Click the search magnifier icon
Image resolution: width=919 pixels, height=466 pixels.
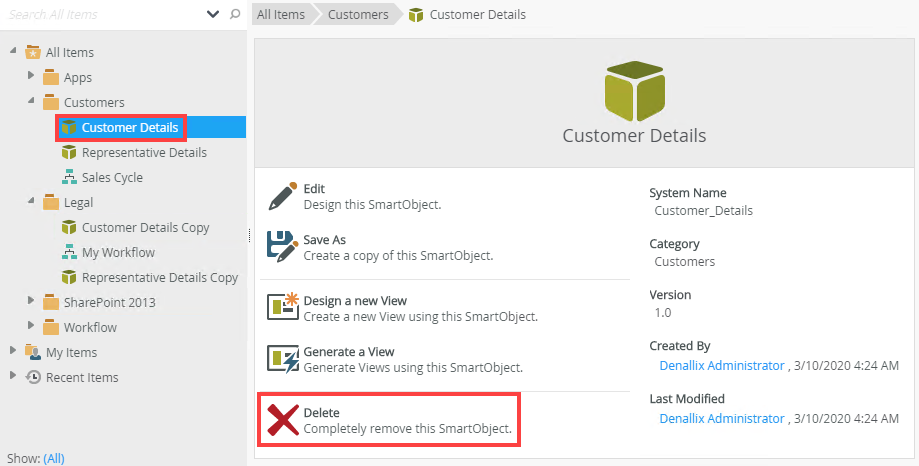coord(235,14)
